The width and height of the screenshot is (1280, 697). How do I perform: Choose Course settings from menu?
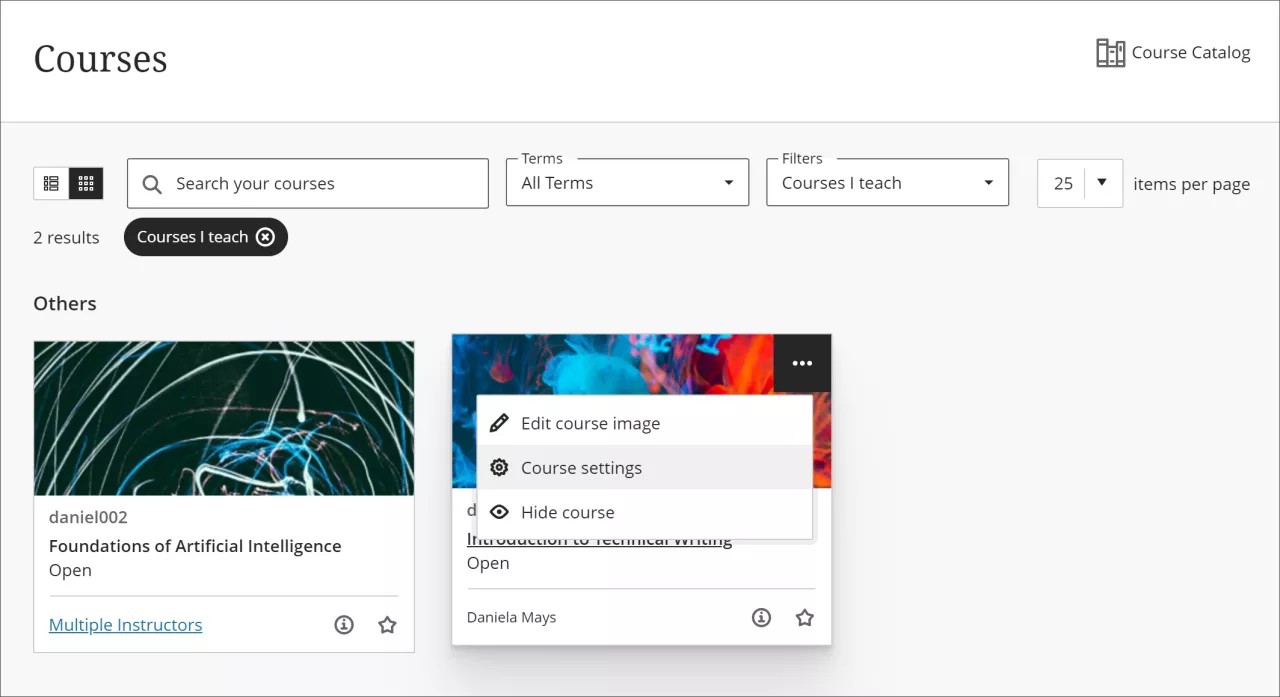(x=581, y=468)
